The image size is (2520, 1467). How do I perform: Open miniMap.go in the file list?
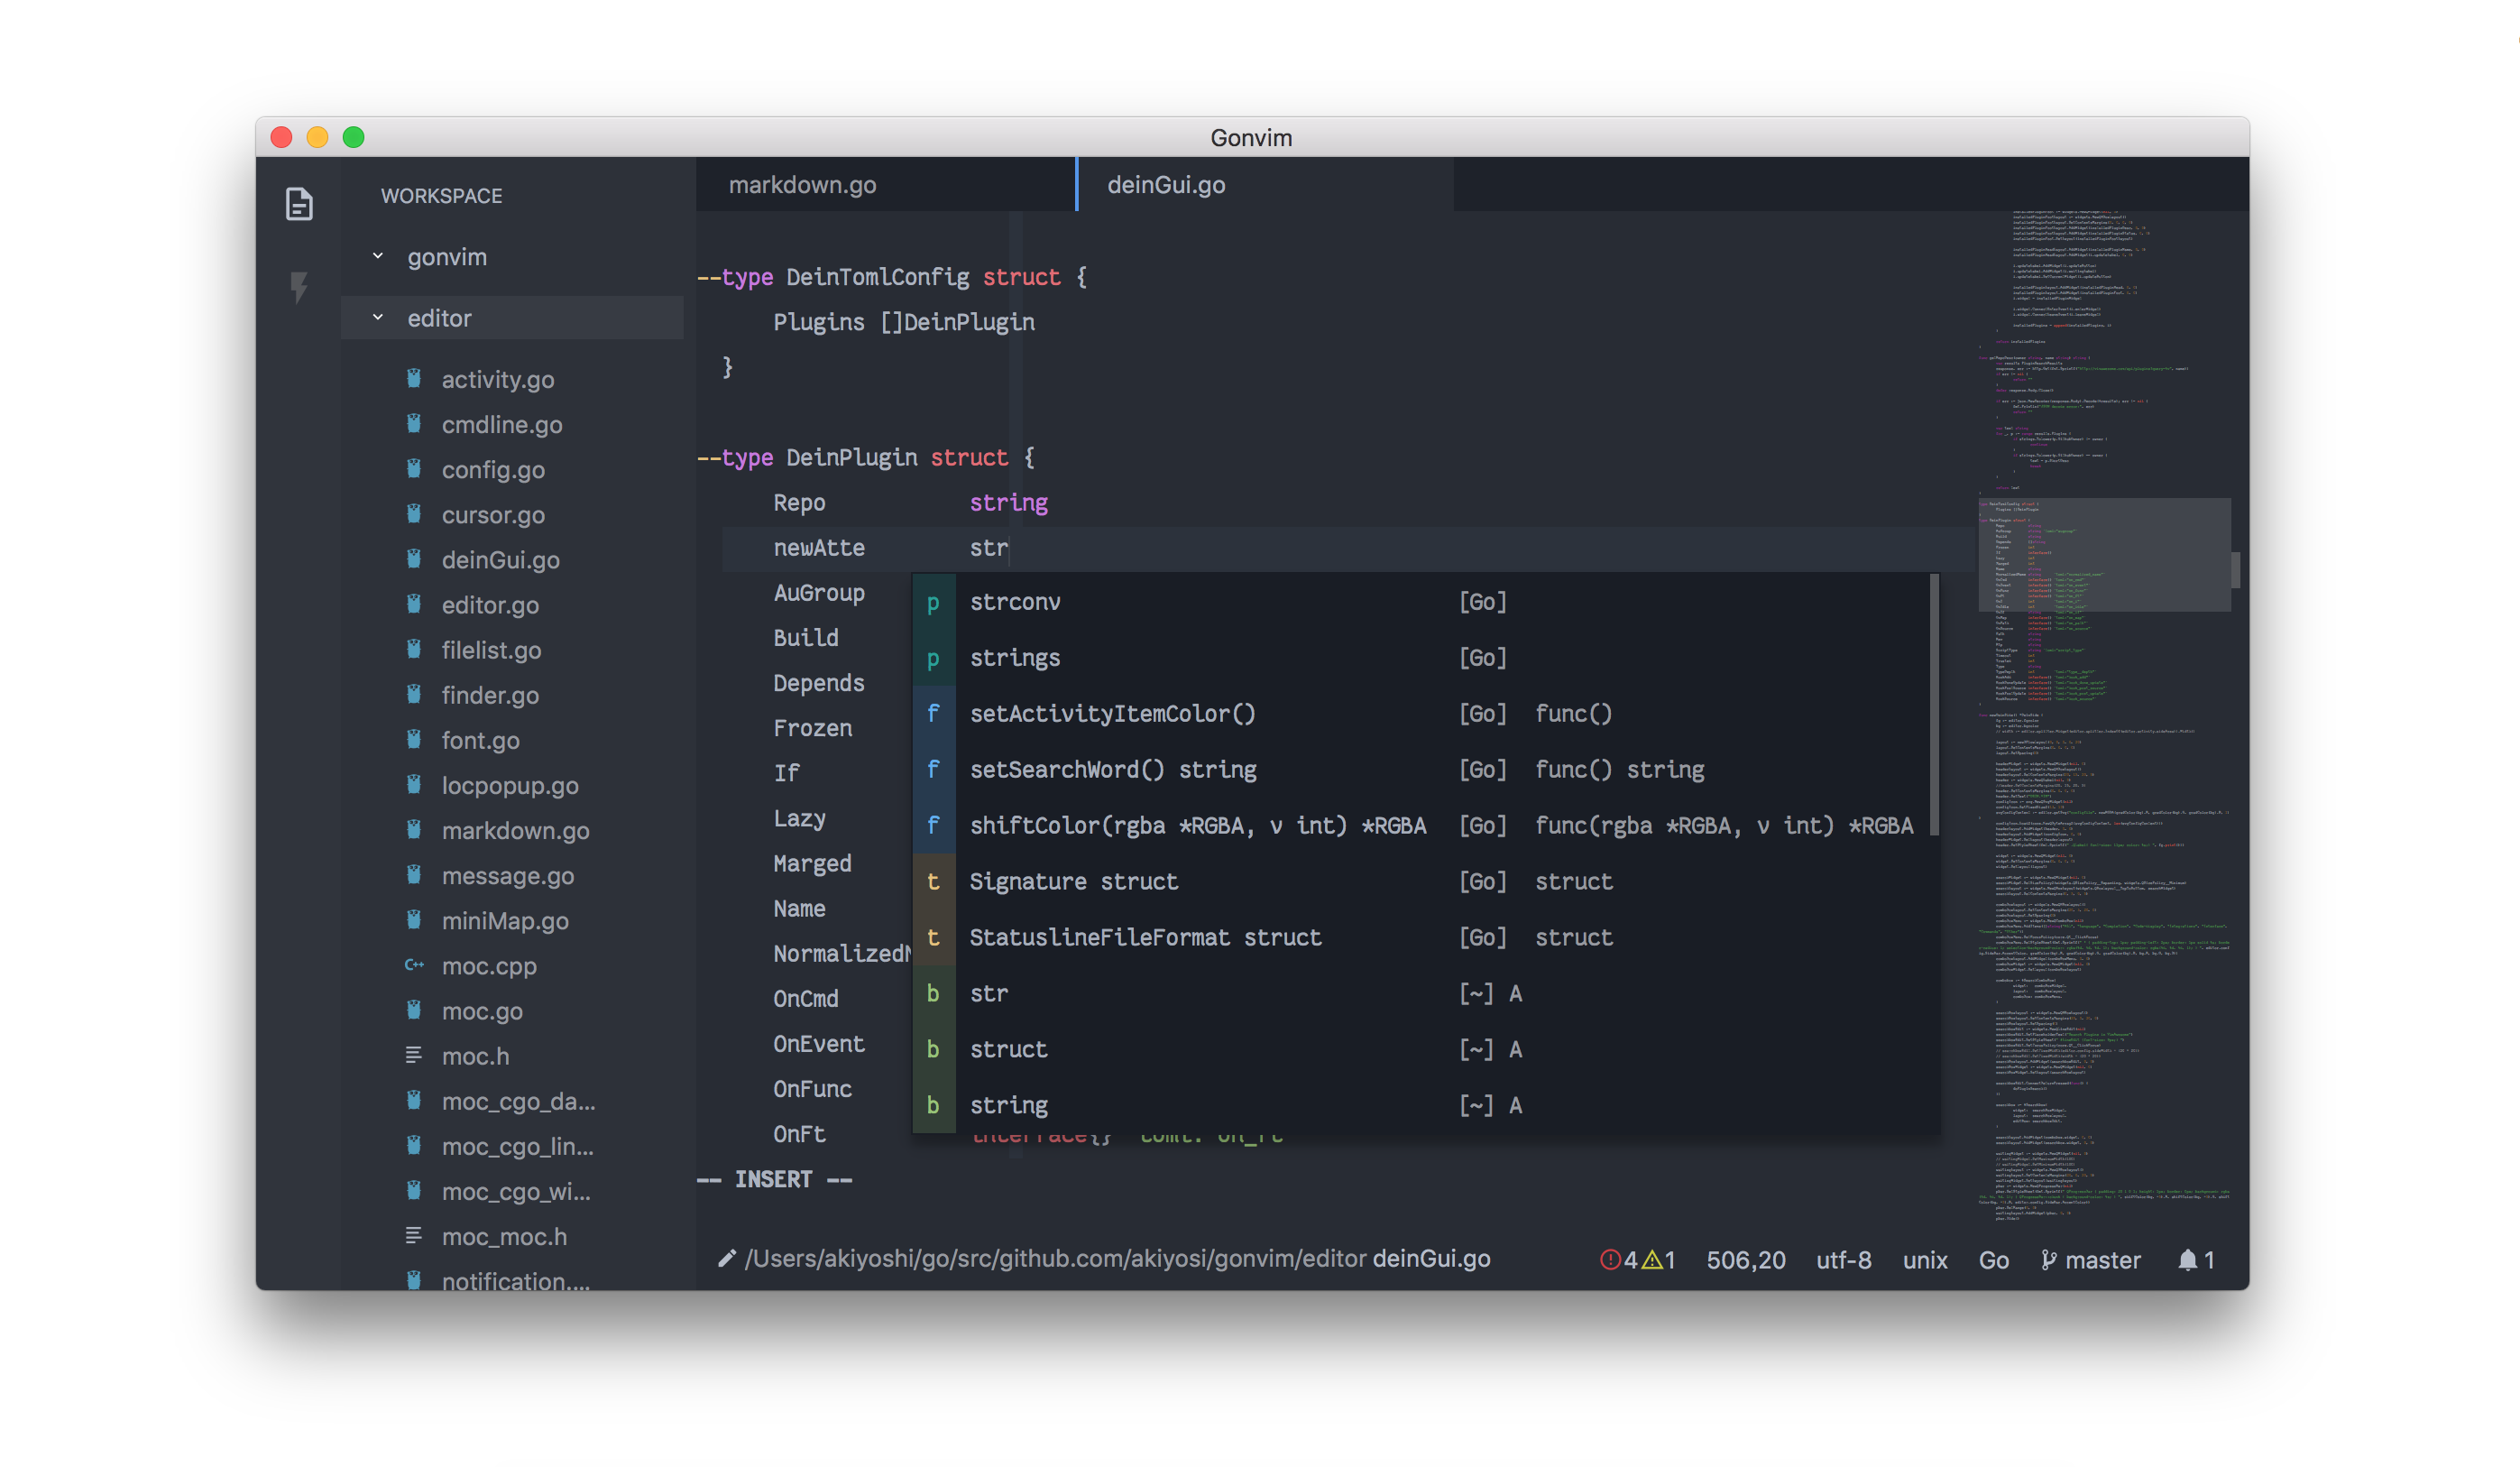[505, 921]
